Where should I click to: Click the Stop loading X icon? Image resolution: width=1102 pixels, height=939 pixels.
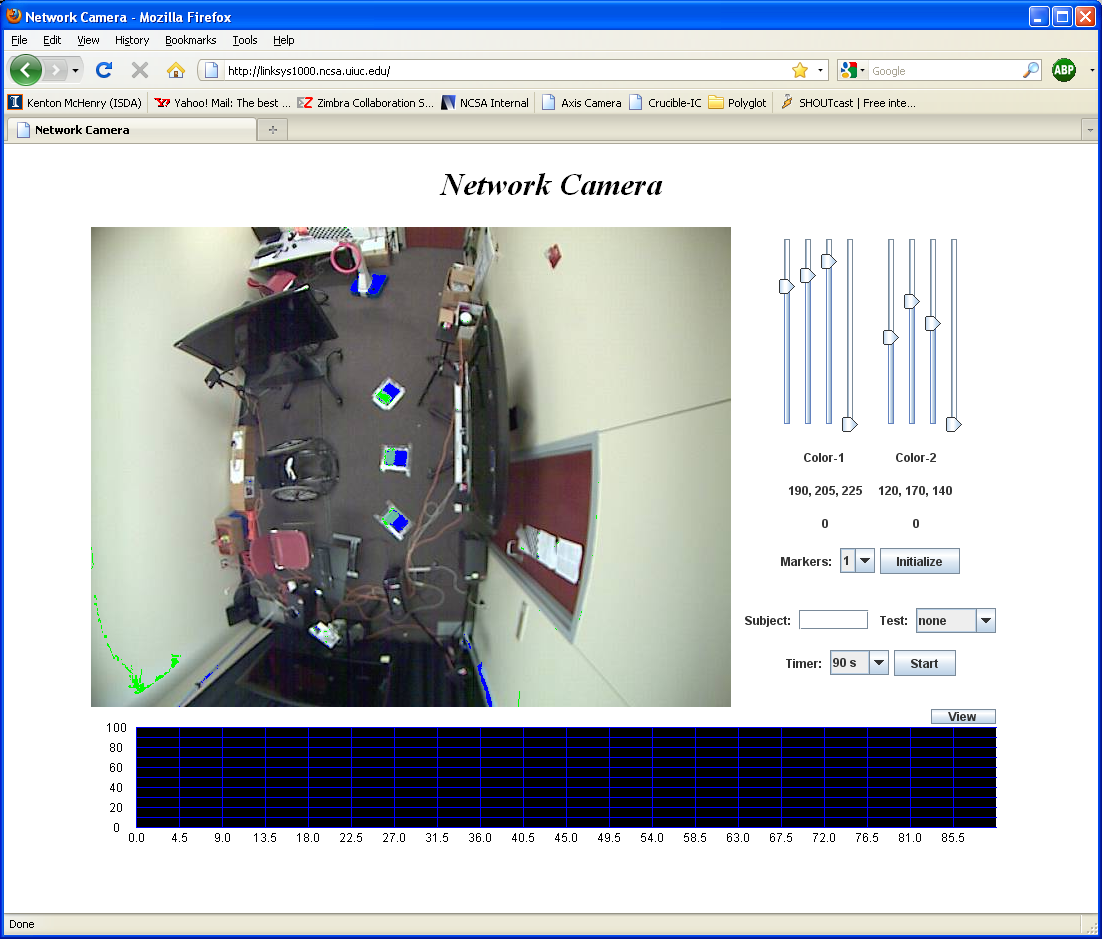(140, 70)
